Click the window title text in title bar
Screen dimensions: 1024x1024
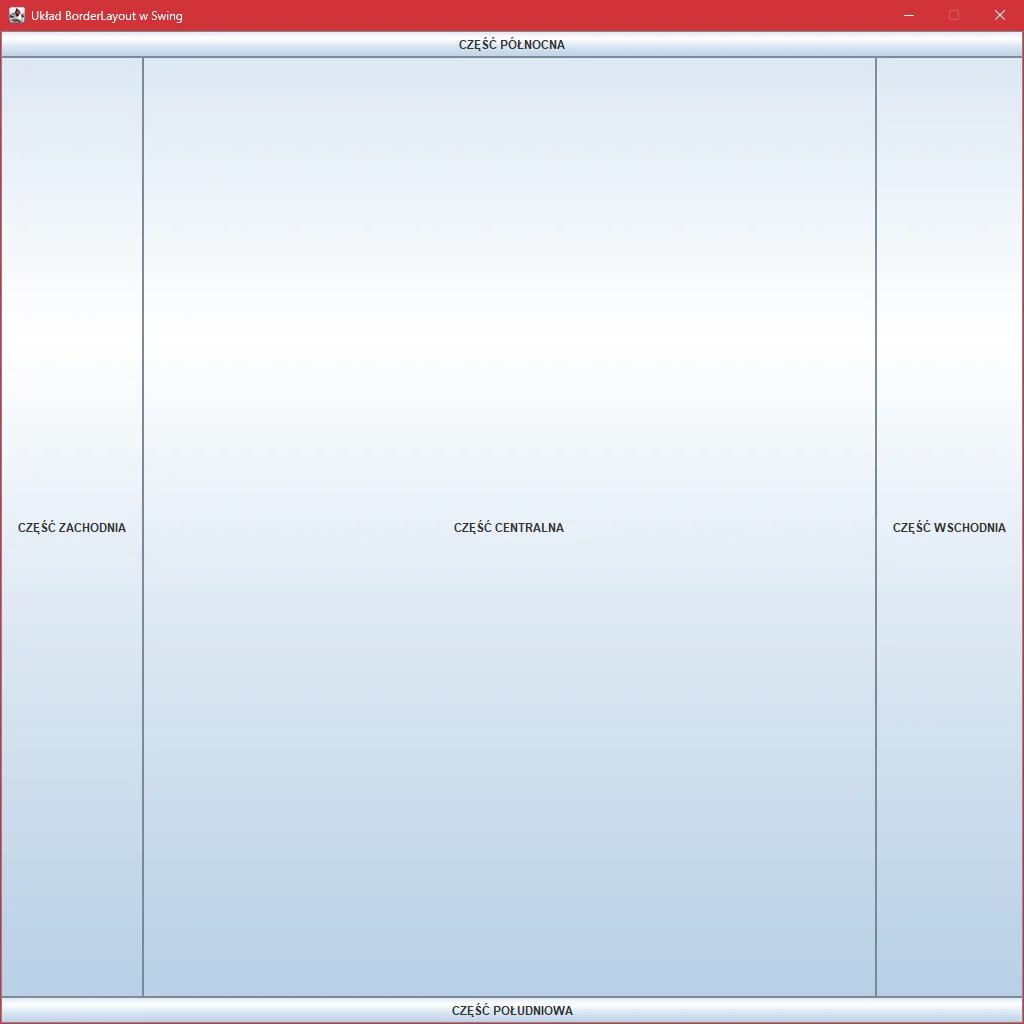click(107, 16)
